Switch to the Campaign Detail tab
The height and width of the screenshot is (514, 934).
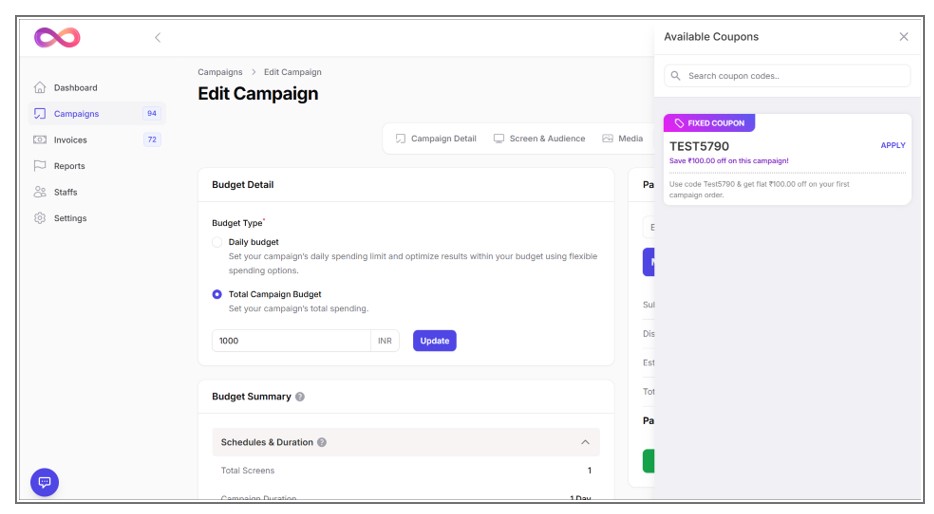click(x=436, y=139)
